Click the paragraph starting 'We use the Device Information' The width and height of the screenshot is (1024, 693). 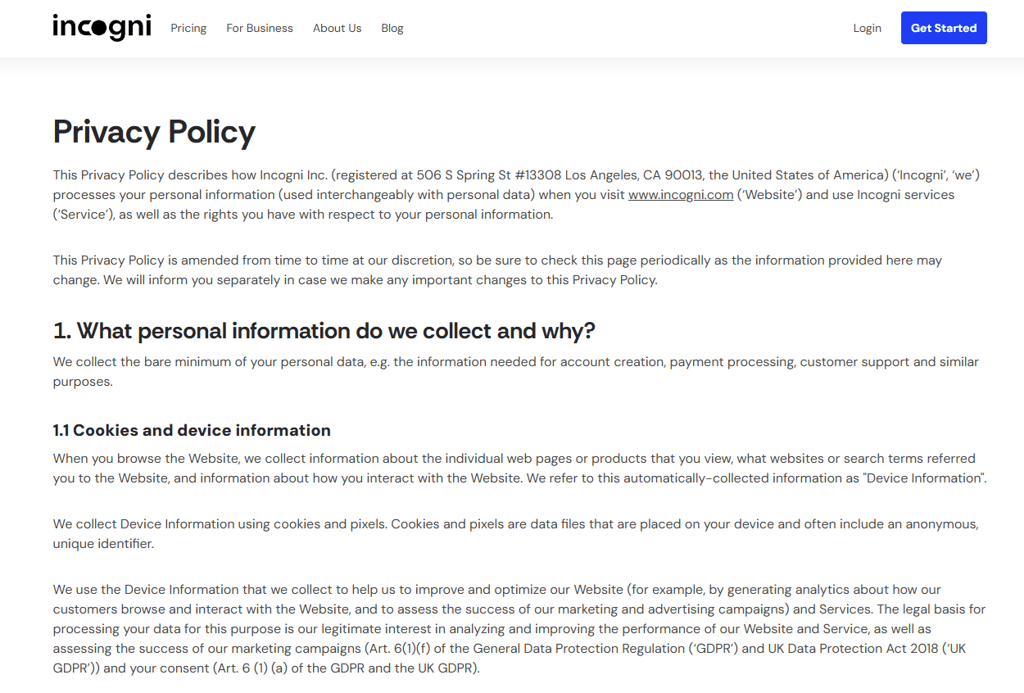pyautogui.click(x=519, y=629)
